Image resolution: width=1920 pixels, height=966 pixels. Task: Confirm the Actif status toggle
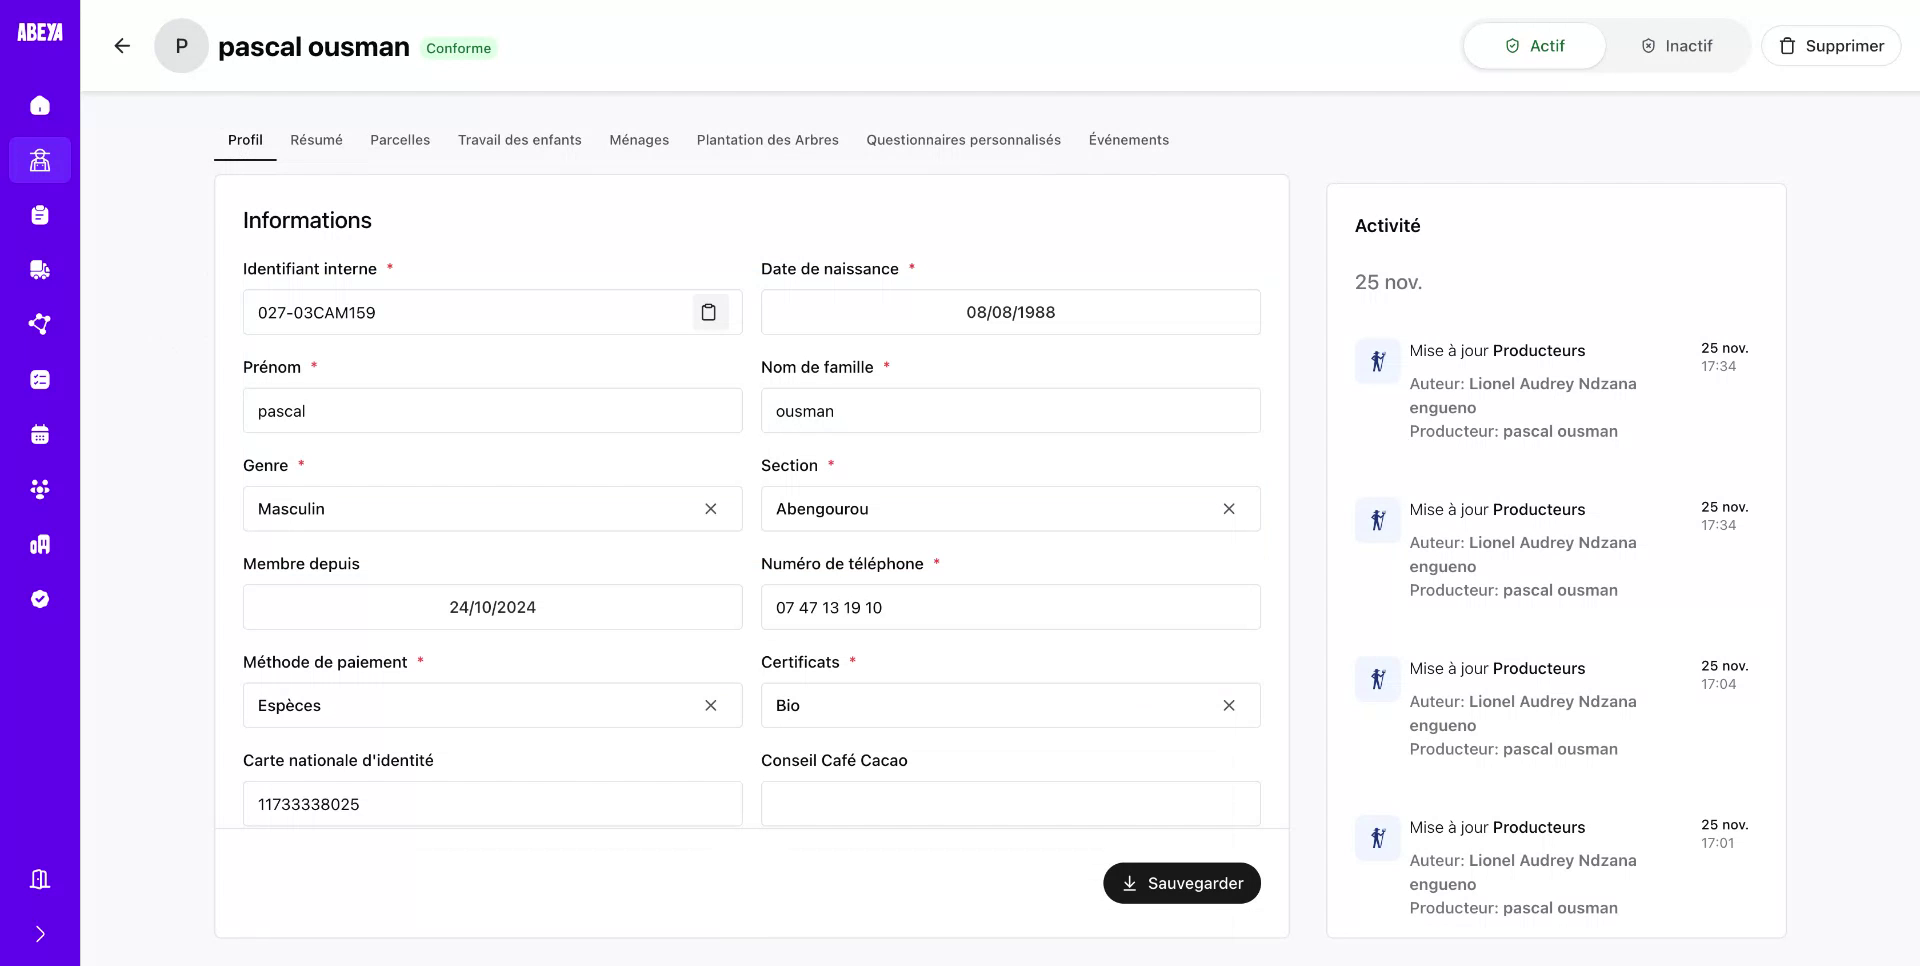1534,45
